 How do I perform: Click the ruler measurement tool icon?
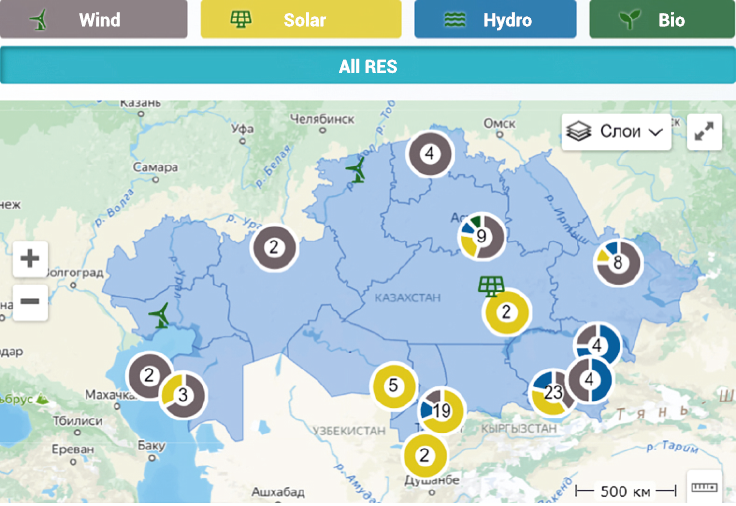pos(705,487)
